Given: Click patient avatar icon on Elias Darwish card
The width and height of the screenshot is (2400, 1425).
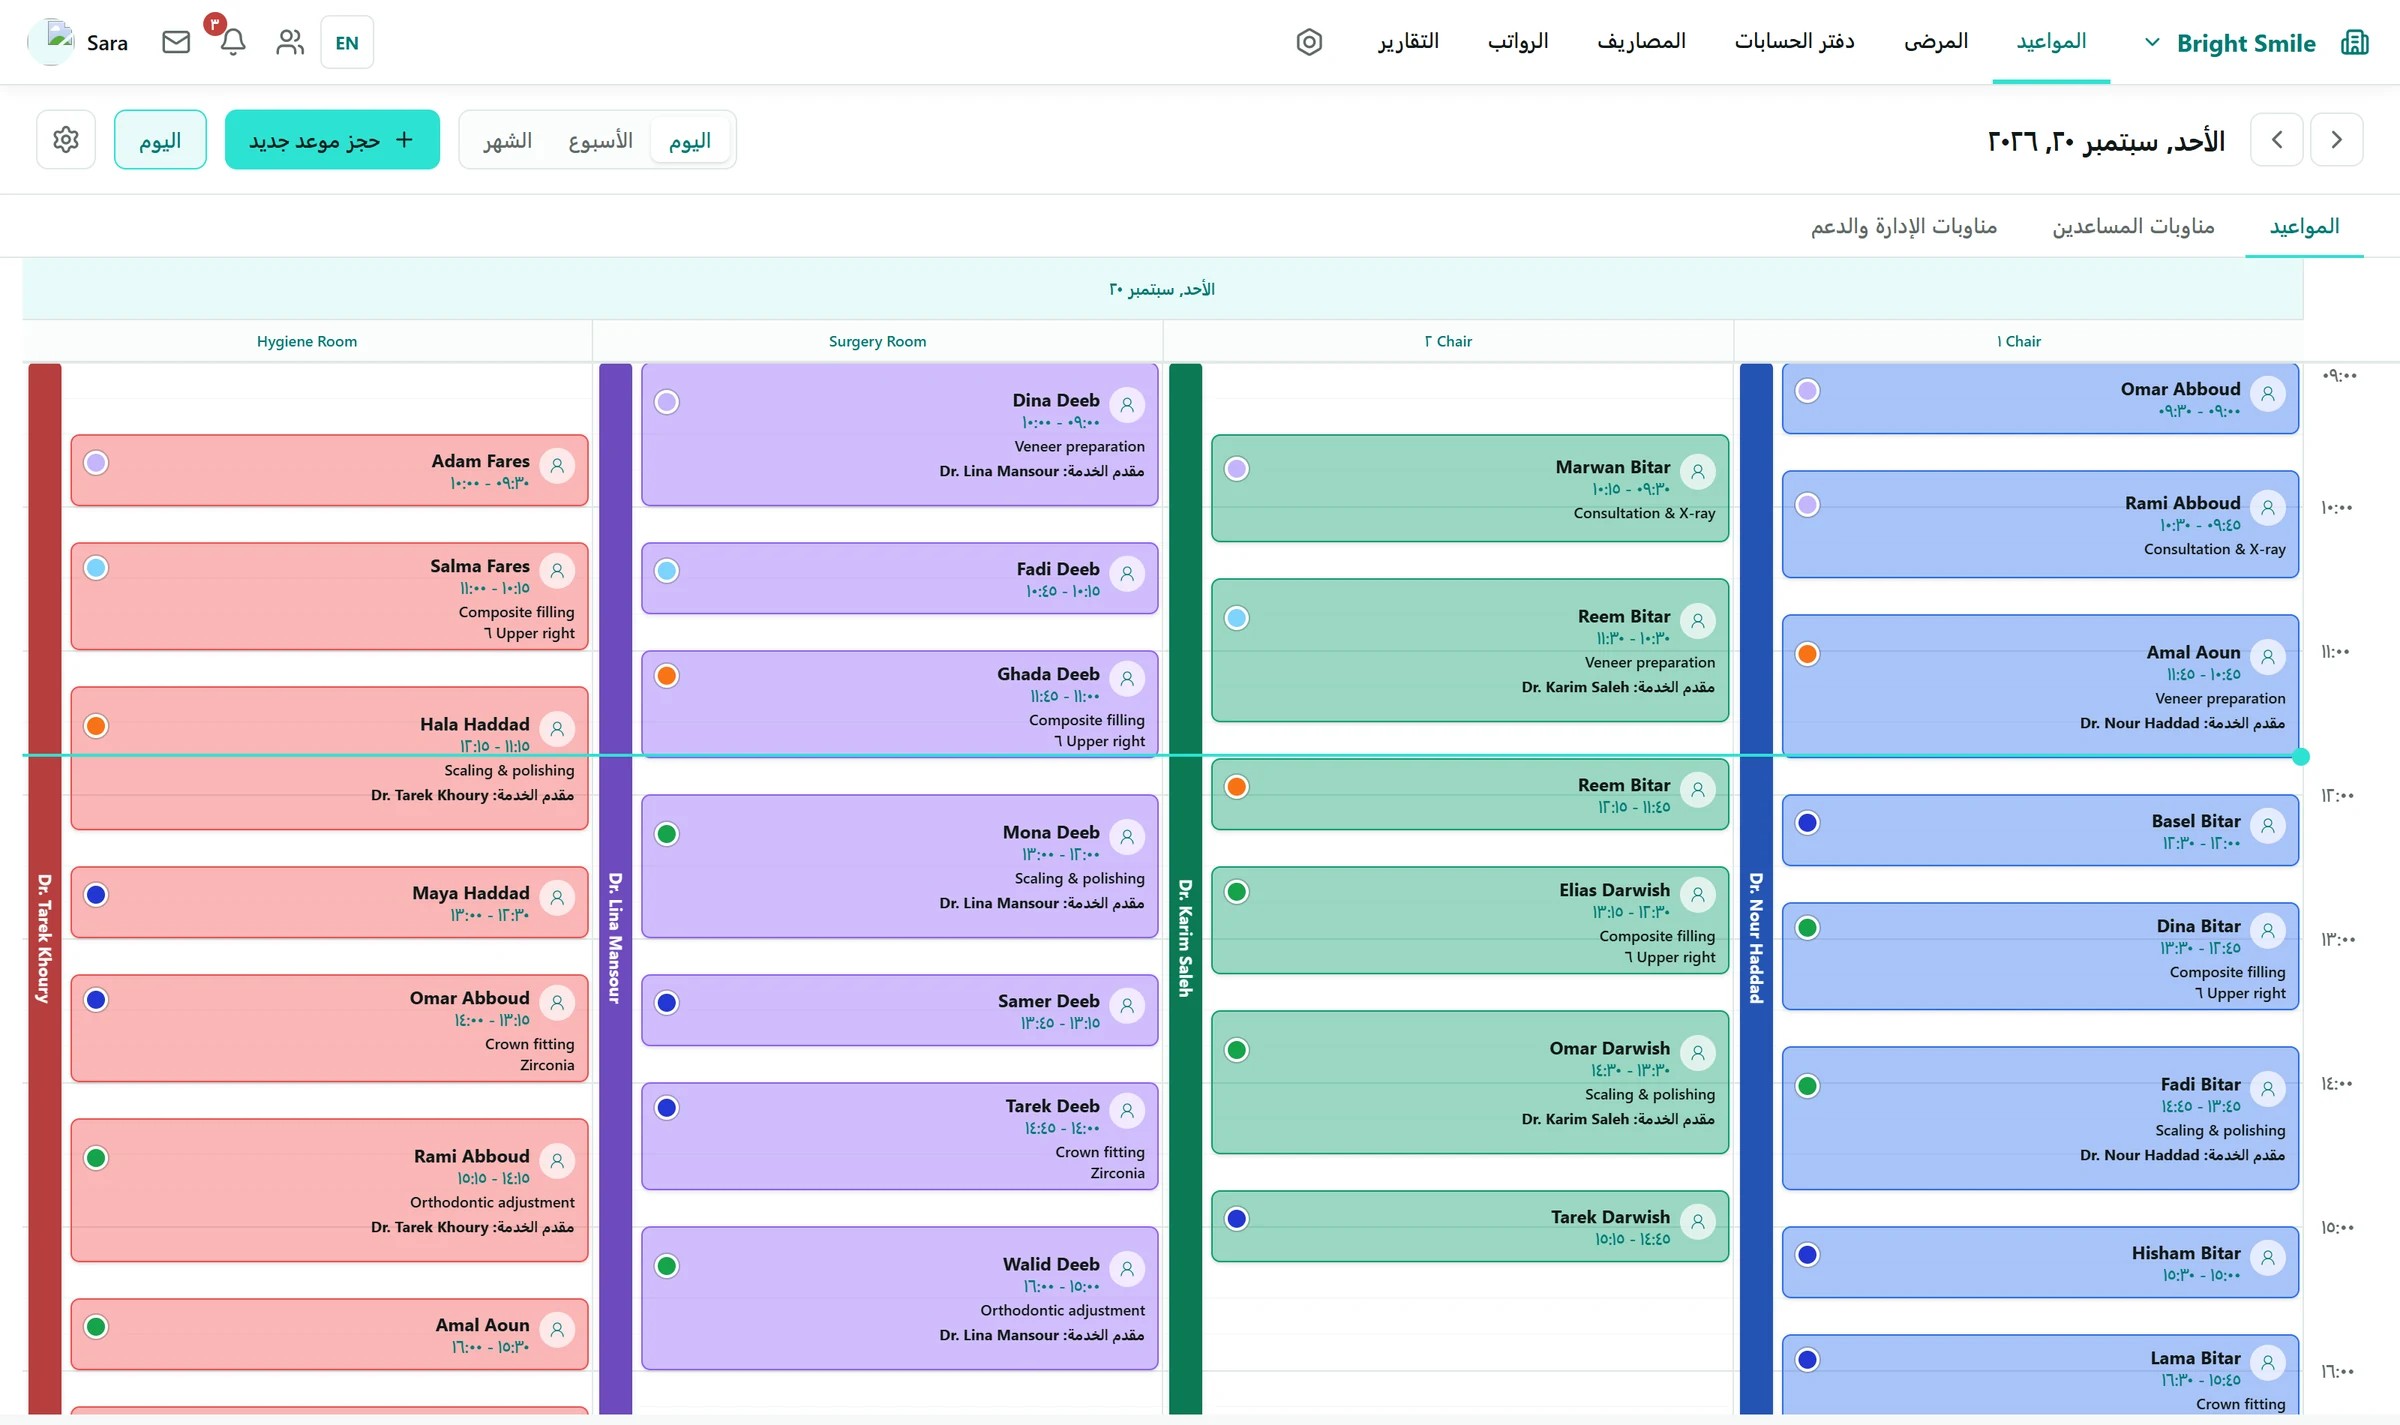Looking at the screenshot, I should coord(1697,895).
